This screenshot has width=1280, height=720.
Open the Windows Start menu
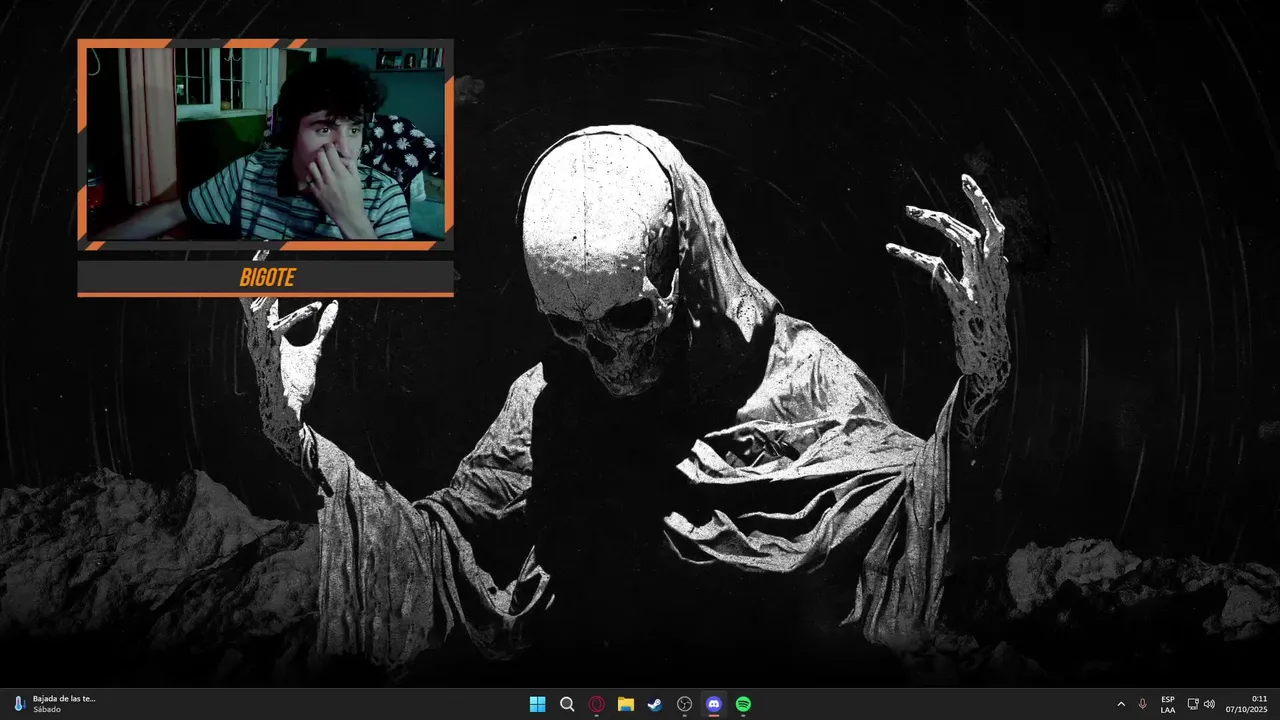tap(537, 704)
